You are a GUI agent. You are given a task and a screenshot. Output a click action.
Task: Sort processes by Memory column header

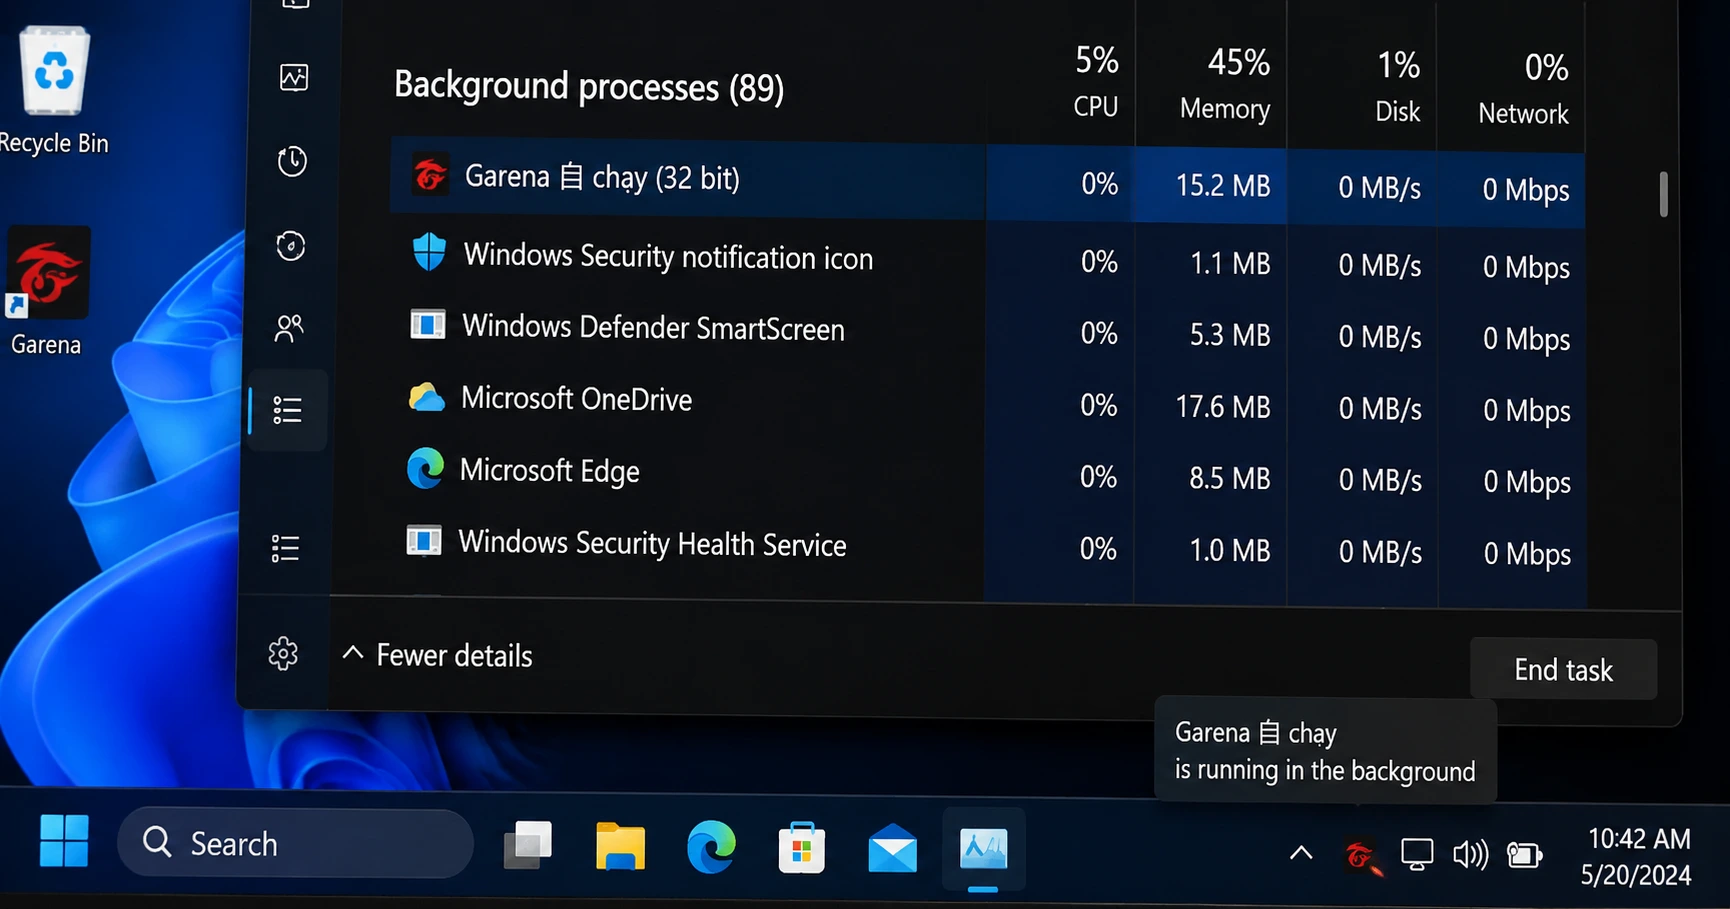1225,84
